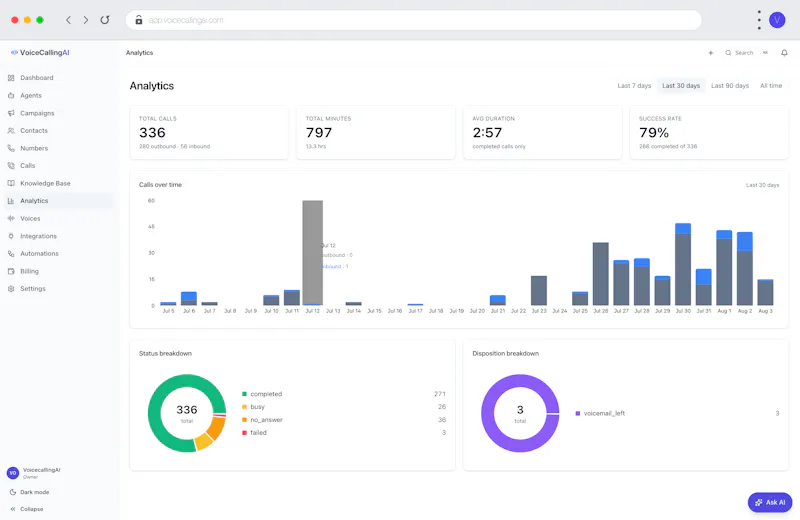Open the notifications bell icon
800x520 pixels.
point(784,53)
